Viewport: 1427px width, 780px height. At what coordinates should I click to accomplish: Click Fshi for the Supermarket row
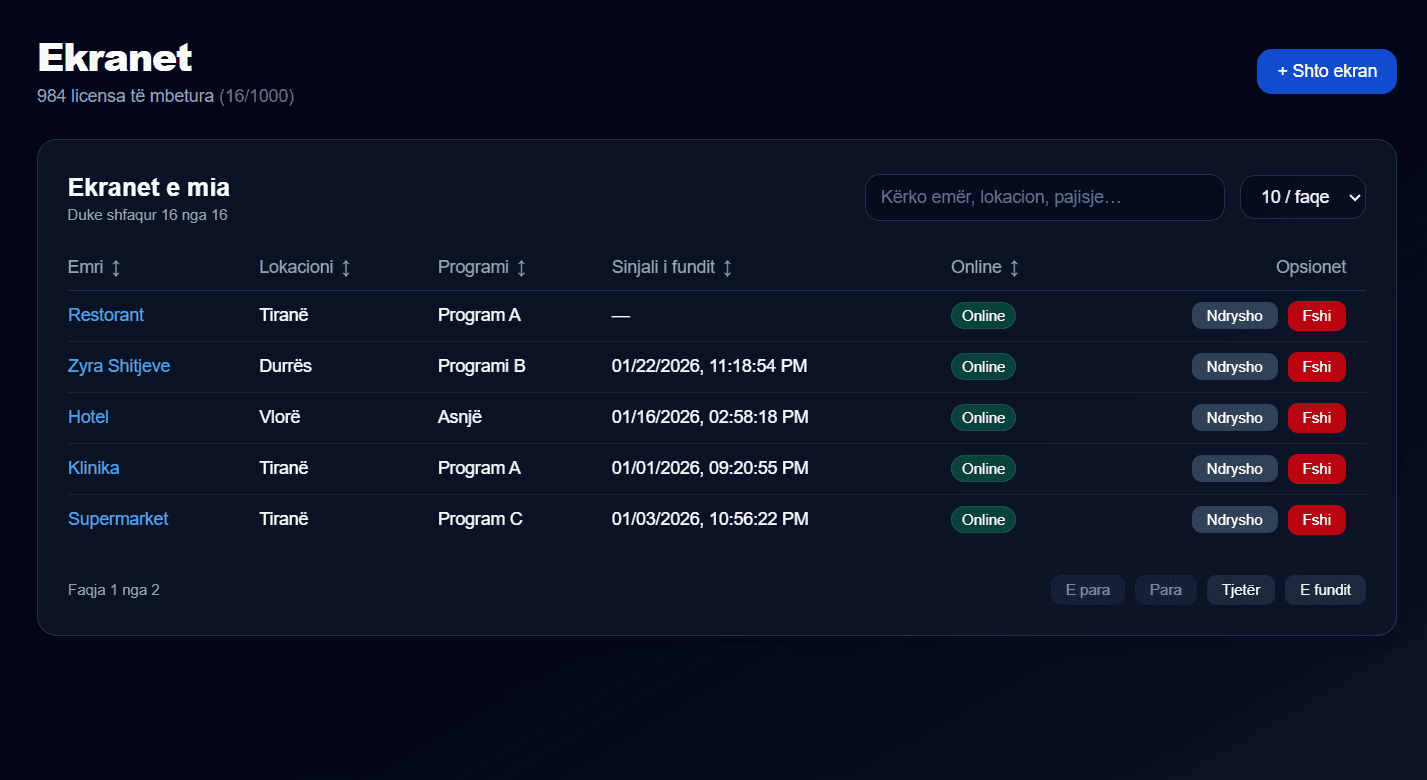(1317, 519)
